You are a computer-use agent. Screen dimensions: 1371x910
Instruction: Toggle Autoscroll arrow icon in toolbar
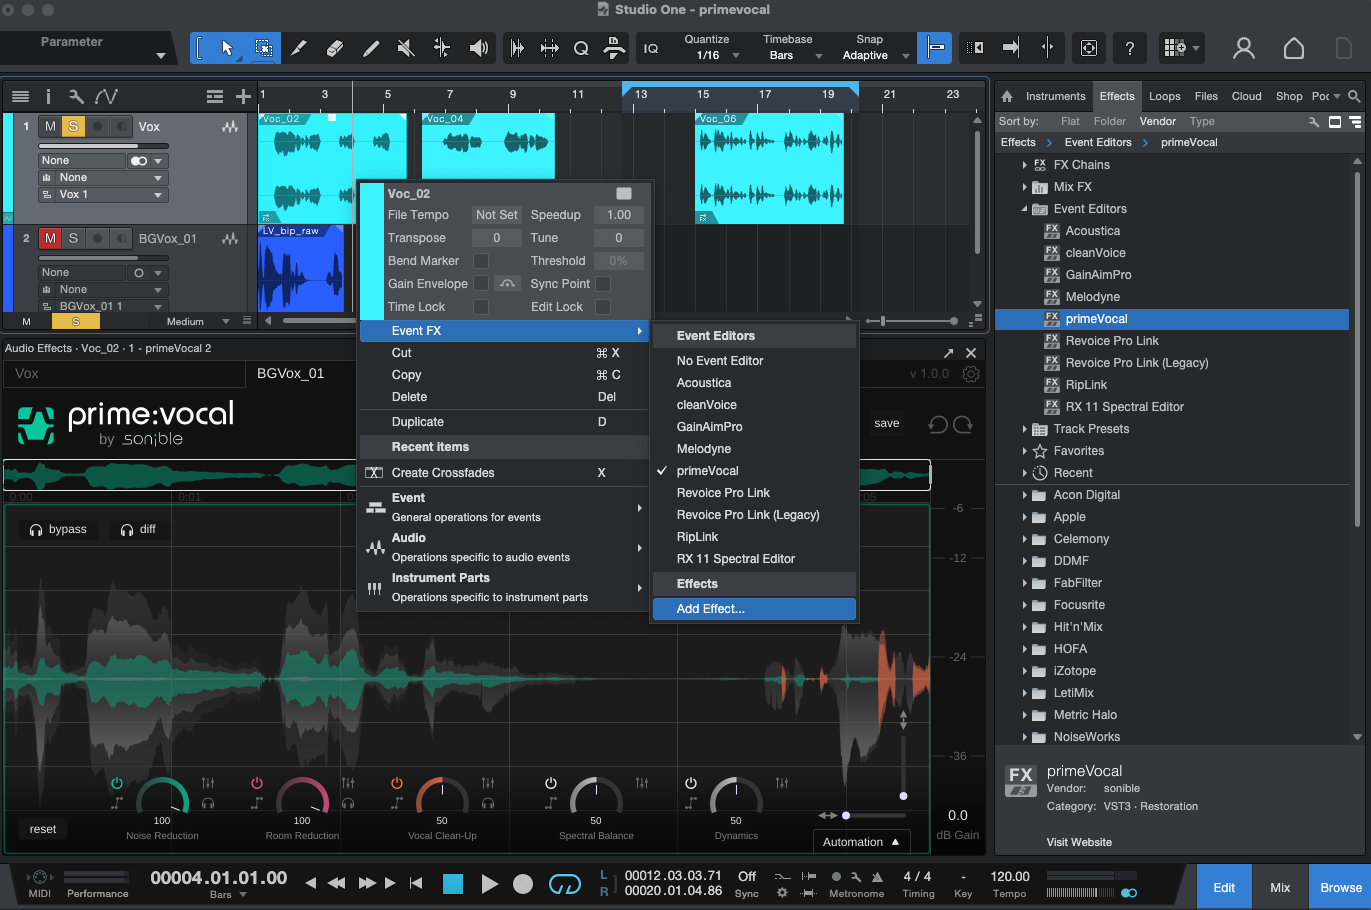pyautogui.click(x=1010, y=48)
